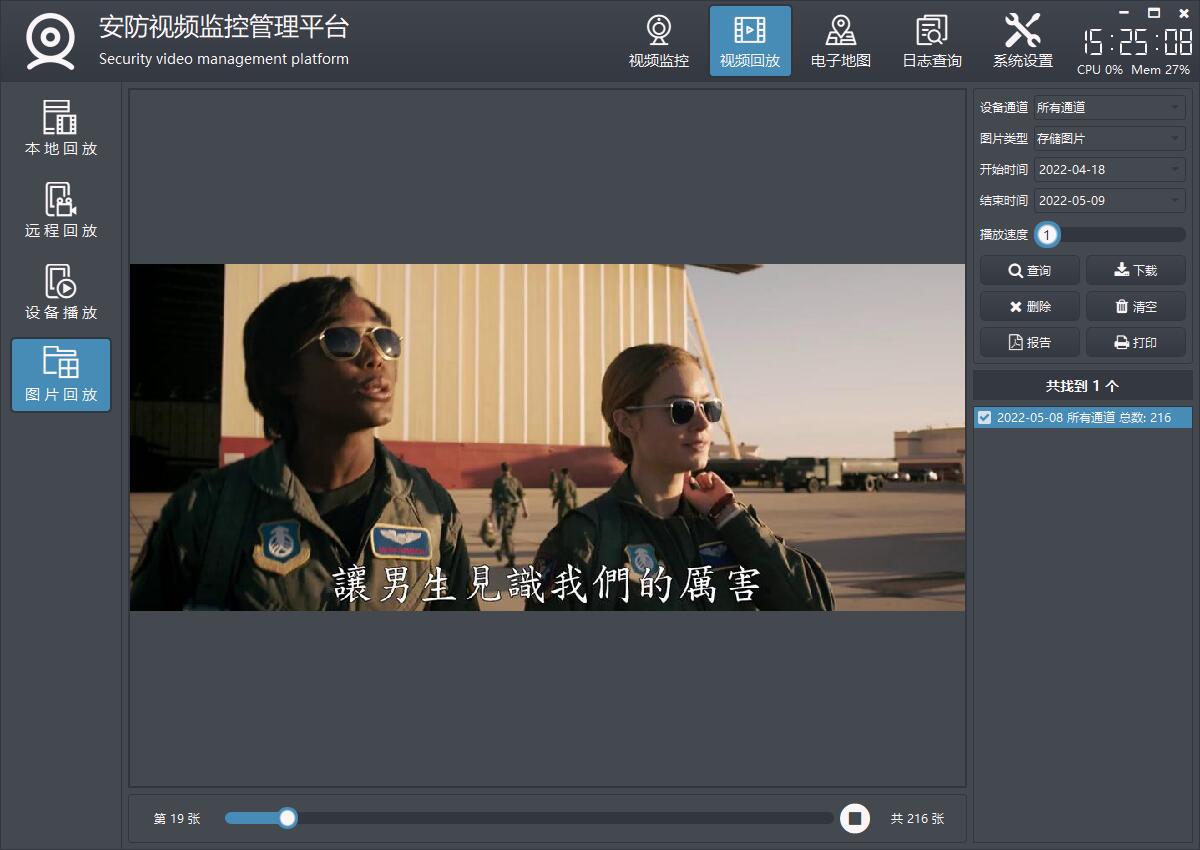Click the 删除 delete button
The width and height of the screenshot is (1200, 850).
tap(1029, 306)
